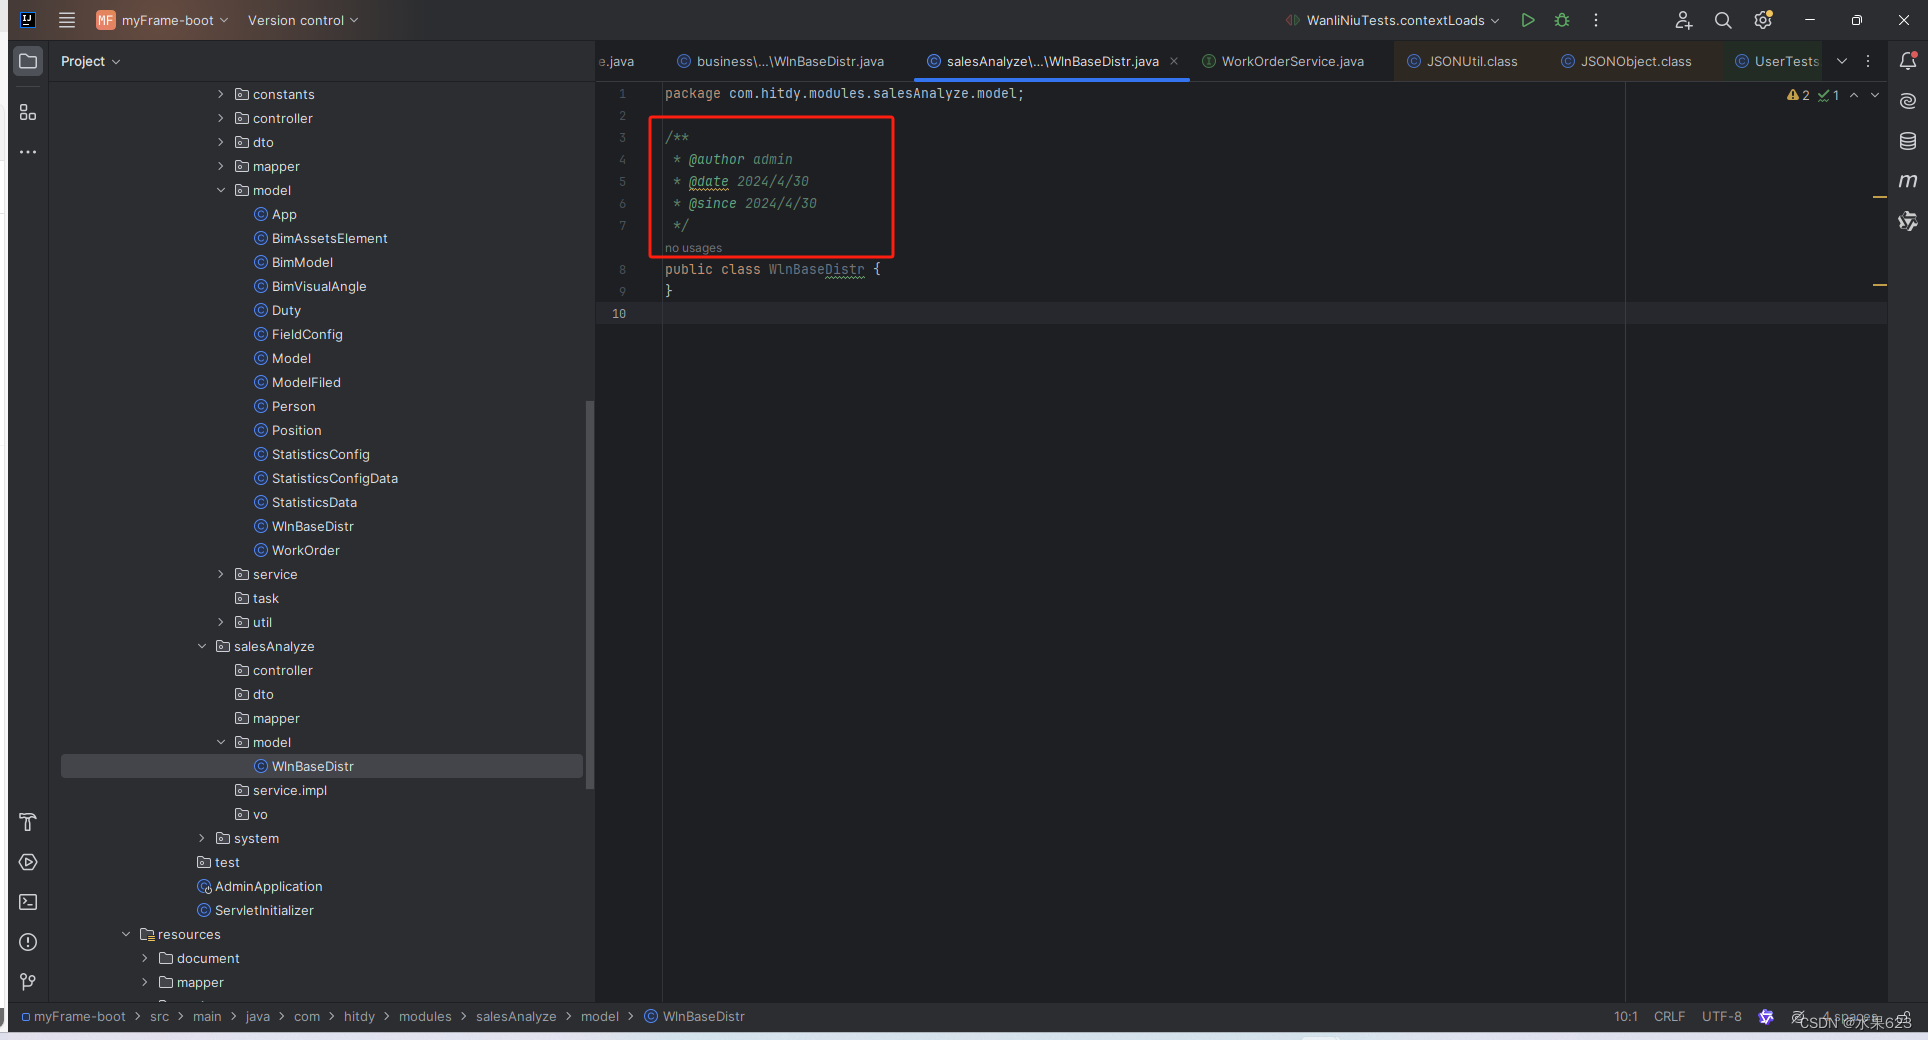The image size is (1928, 1040).
Task: Show hidden editor tabs dropdown
Action: pyautogui.click(x=1842, y=61)
